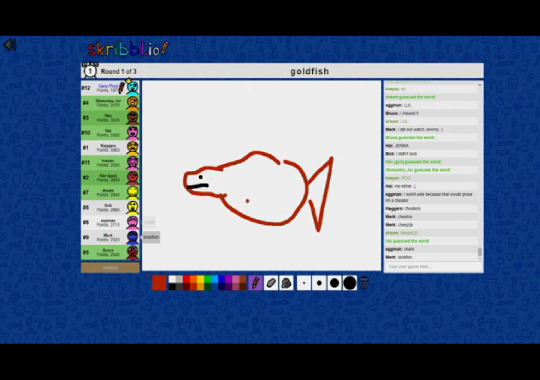
Task: Click the pencil drawer icon beside player #12
Action: [x=122, y=88]
